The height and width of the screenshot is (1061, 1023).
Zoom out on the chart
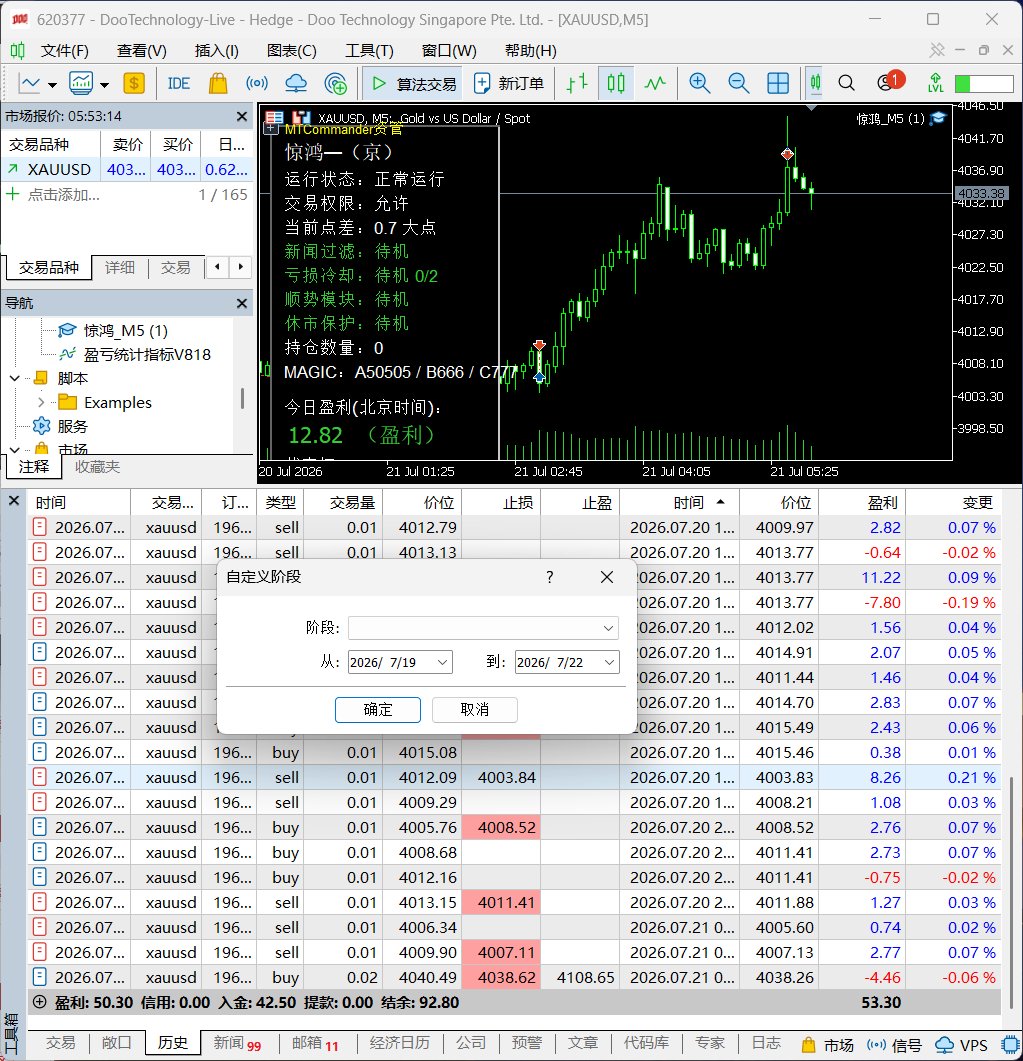pyautogui.click(x=738, y=83)
